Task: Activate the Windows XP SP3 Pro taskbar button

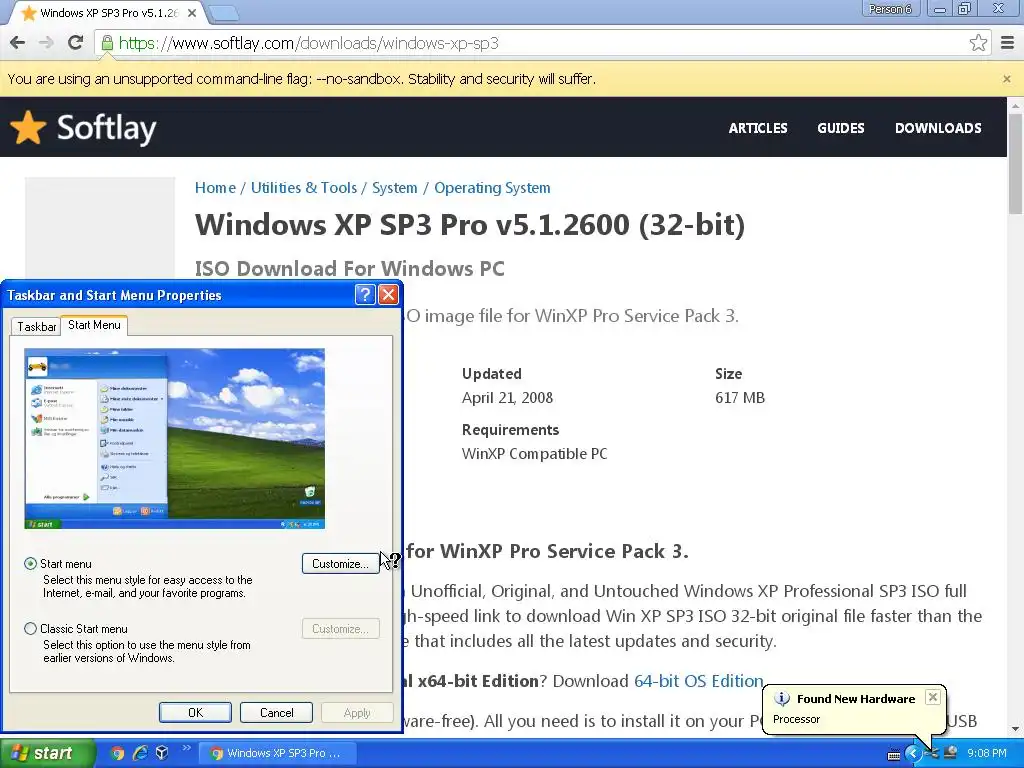Action: 277,754
